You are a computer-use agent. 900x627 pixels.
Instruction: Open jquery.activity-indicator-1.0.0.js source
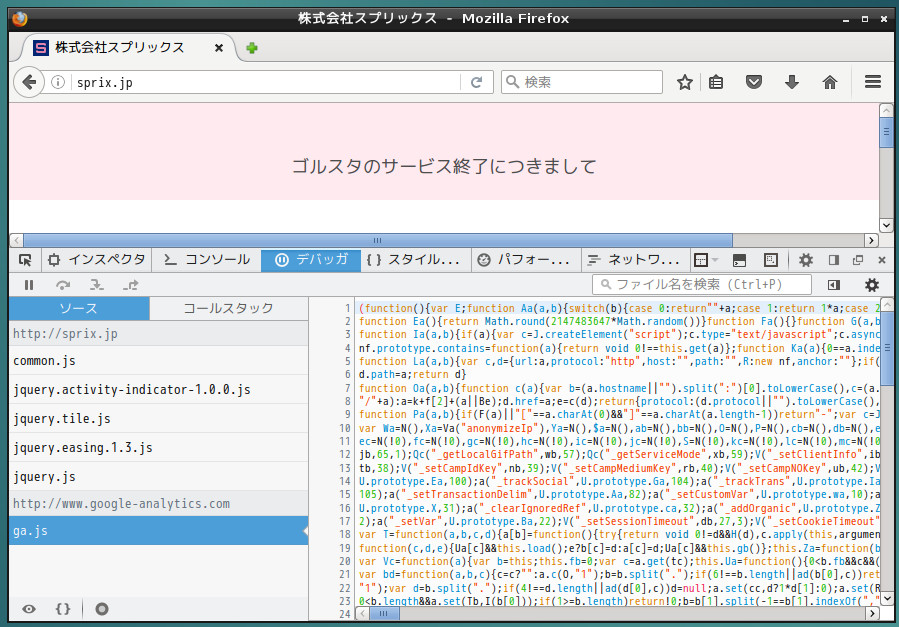(158, 390)
